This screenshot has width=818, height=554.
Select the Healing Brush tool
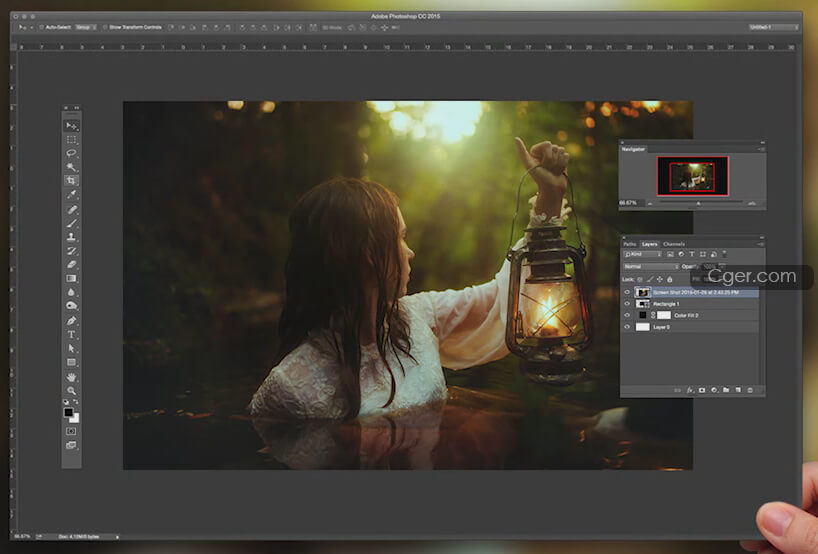tap(71, 209)
